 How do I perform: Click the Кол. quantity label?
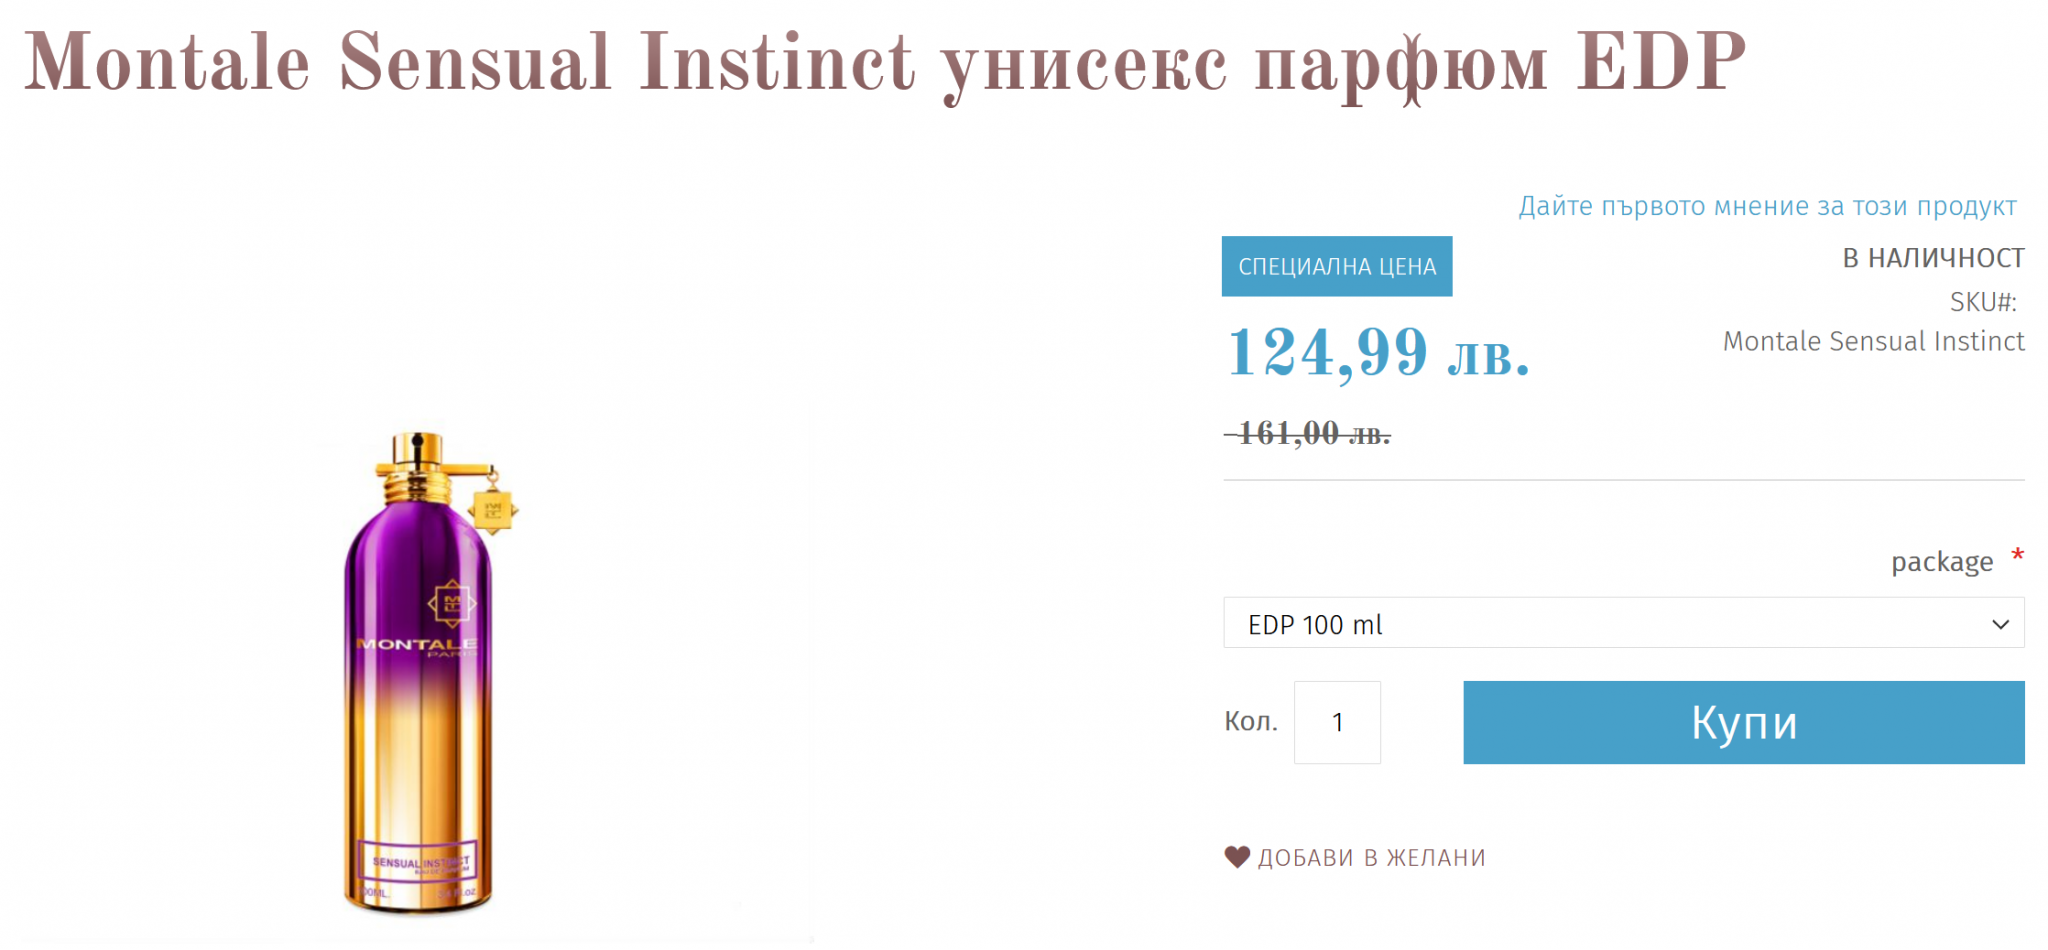pyautogui.click(x=1250, y=721)
